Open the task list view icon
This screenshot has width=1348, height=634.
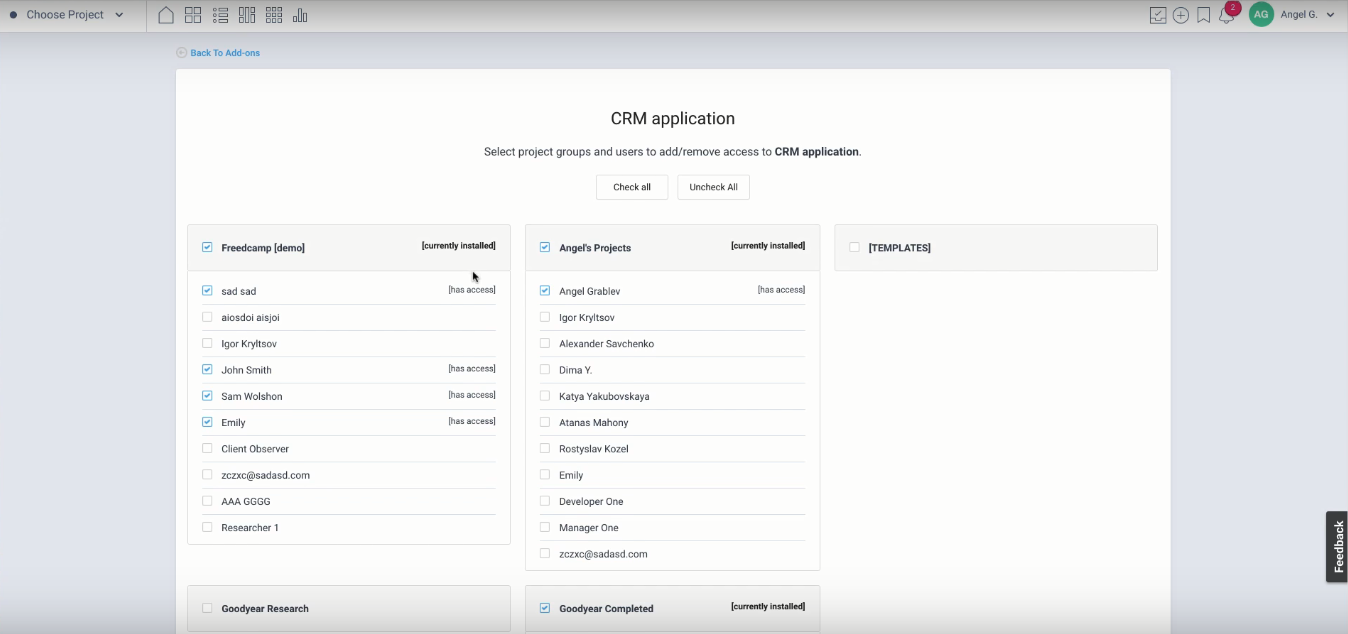coord(220,15)
